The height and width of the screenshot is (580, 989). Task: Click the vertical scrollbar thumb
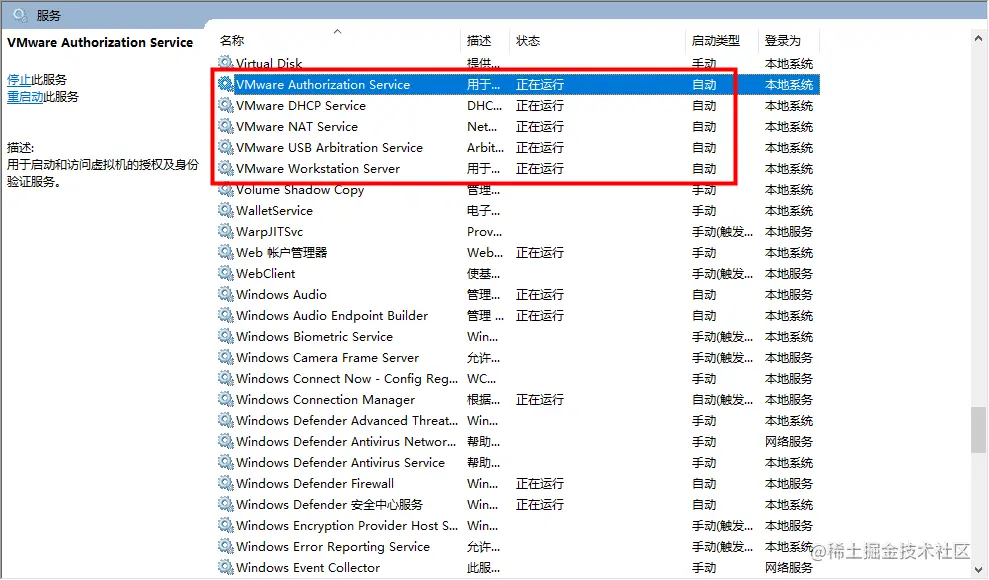tap(978, 430)
